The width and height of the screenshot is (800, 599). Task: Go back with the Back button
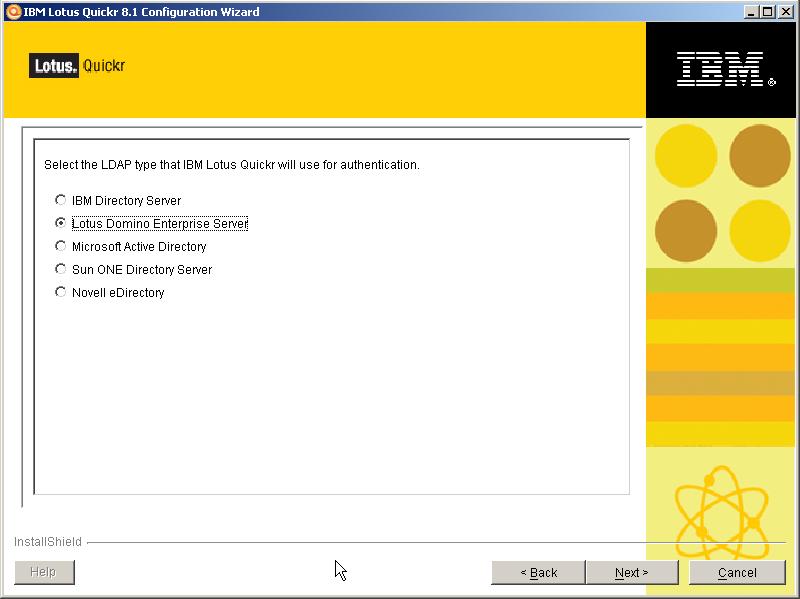538,572
